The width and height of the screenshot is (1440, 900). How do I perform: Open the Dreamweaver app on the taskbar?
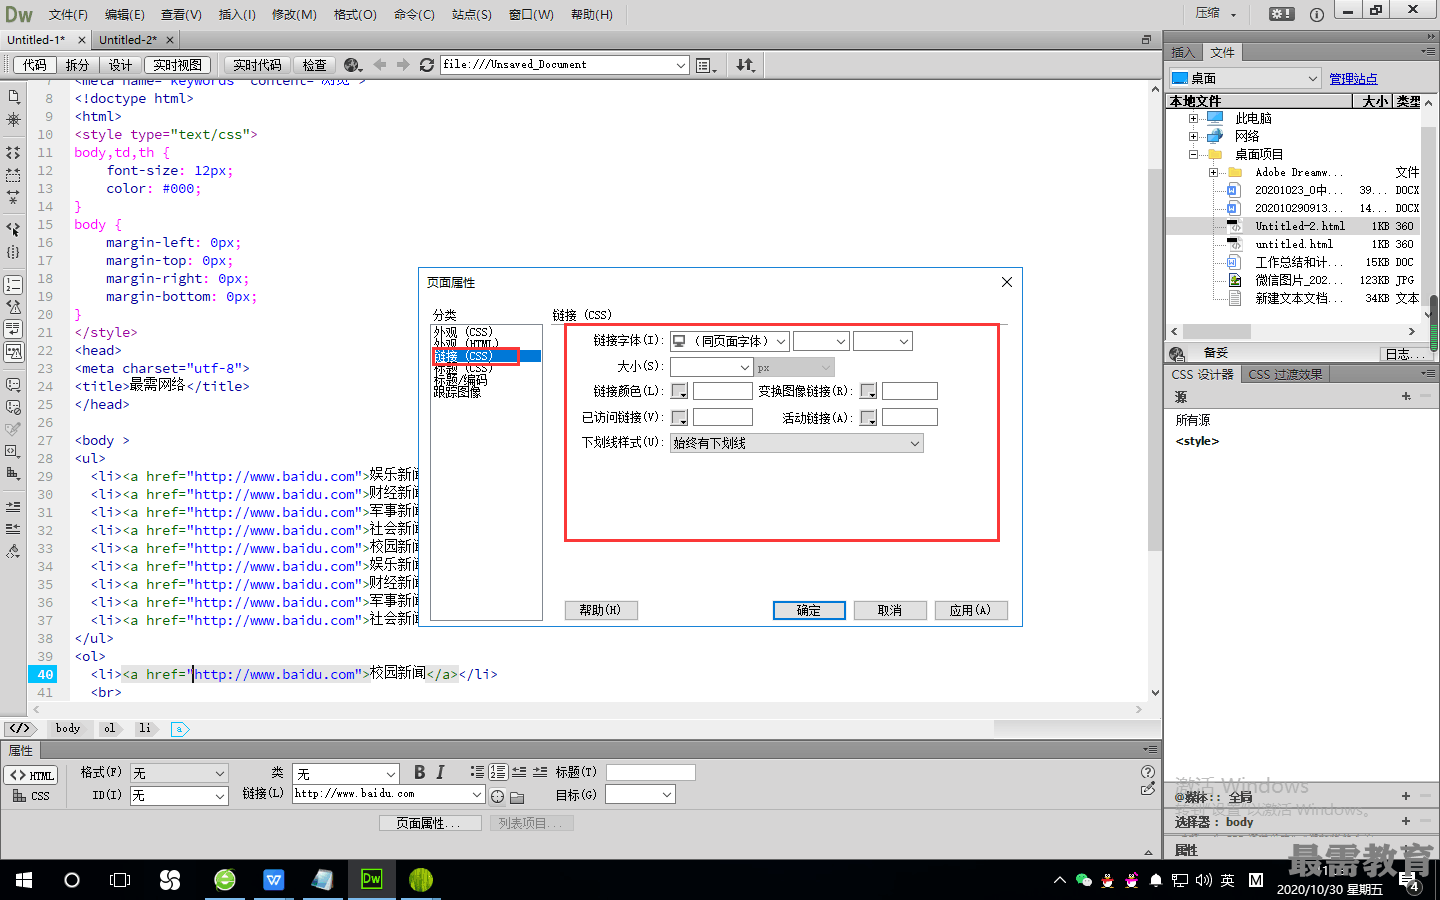coord(371,879)
